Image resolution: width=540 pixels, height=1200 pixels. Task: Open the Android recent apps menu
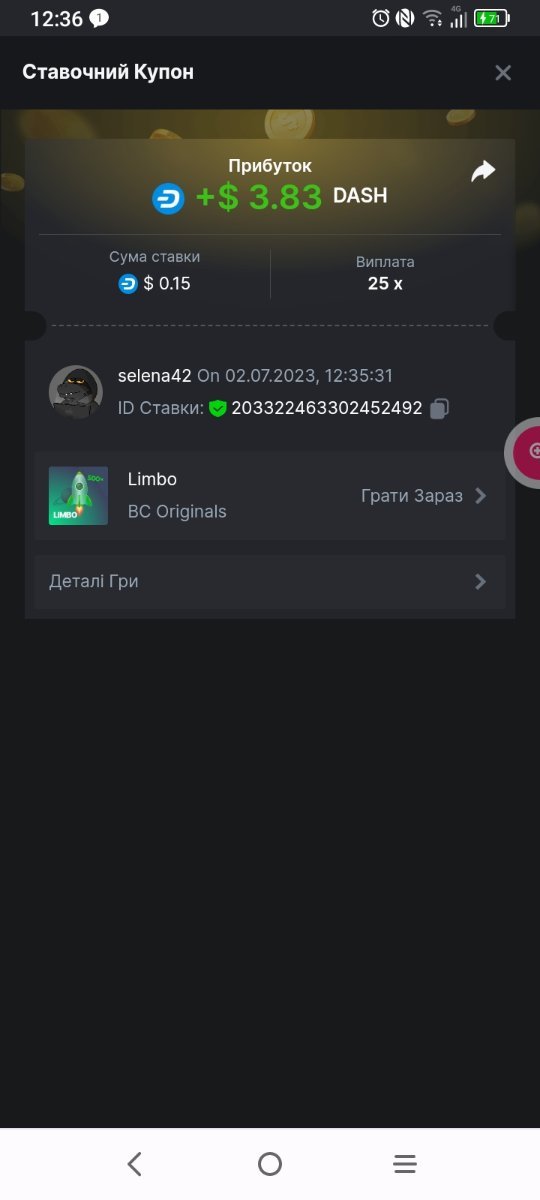(x=404, y=1163)
